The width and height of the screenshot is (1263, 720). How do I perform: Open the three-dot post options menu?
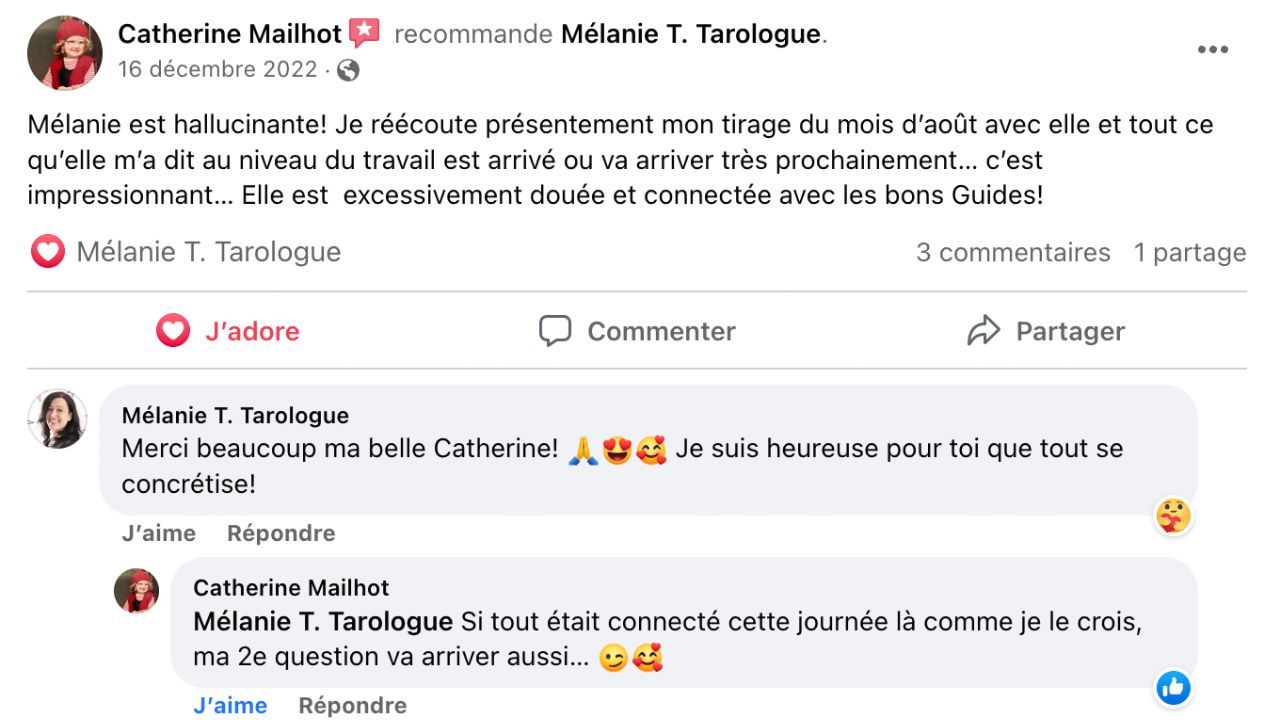[1212, 50]
